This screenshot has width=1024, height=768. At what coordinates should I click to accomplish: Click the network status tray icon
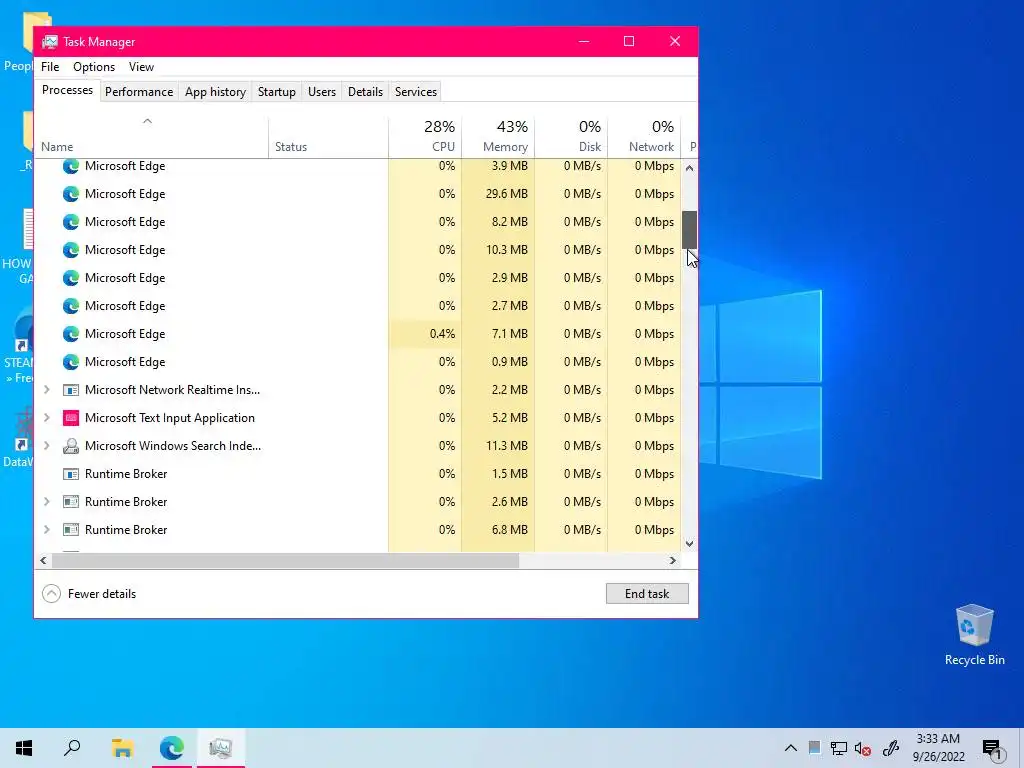(839, 748)
